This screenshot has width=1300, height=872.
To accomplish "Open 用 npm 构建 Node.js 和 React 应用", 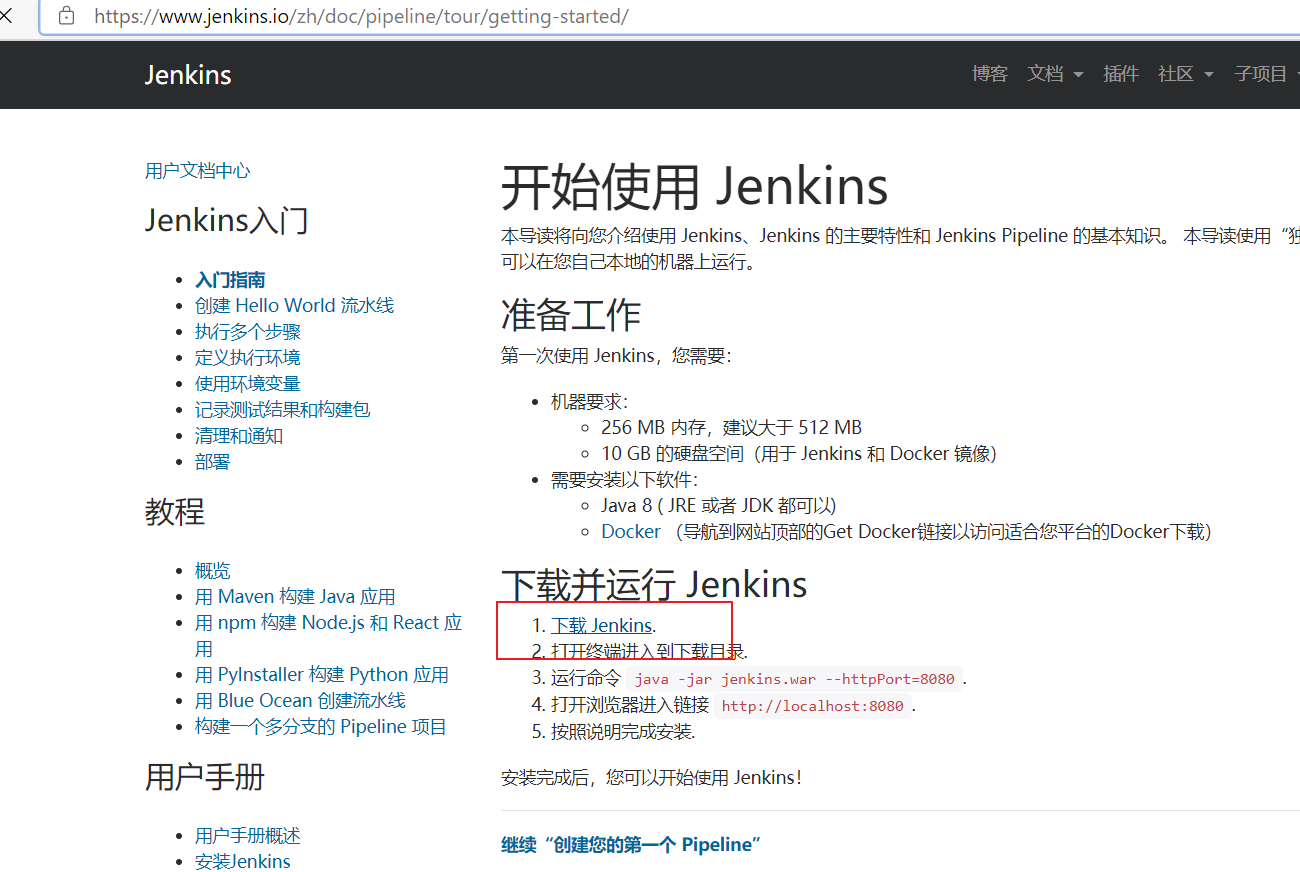I will pyautogui.click(x=328, y=635).
